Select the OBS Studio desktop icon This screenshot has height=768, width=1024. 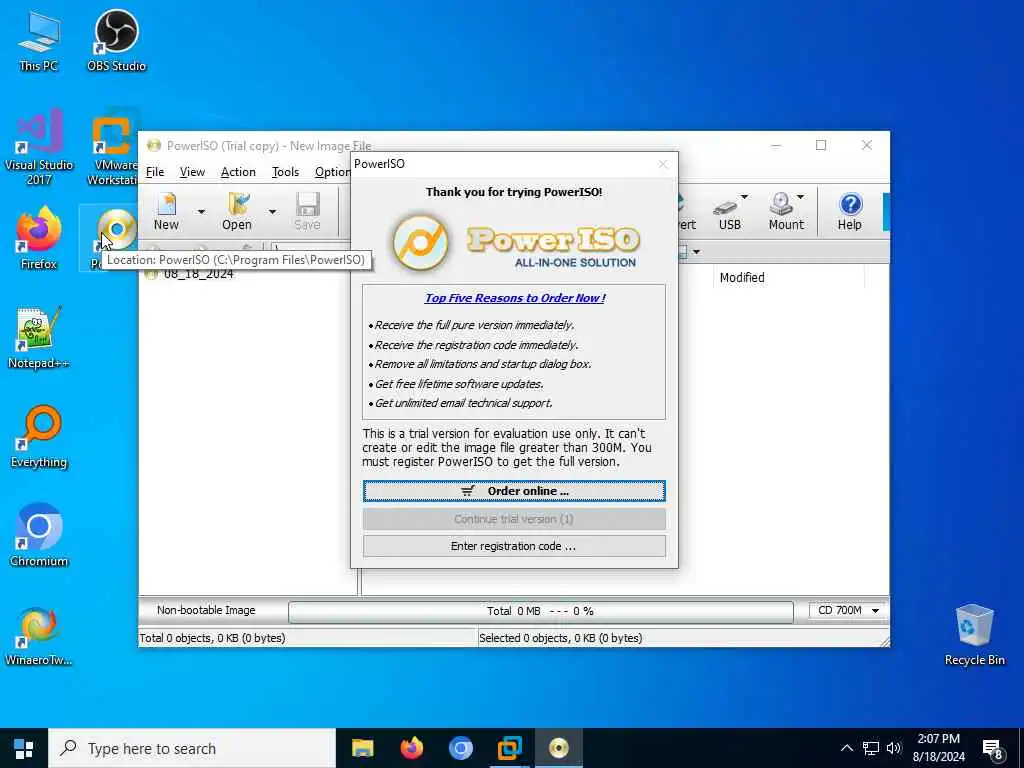tap(116, 40)
